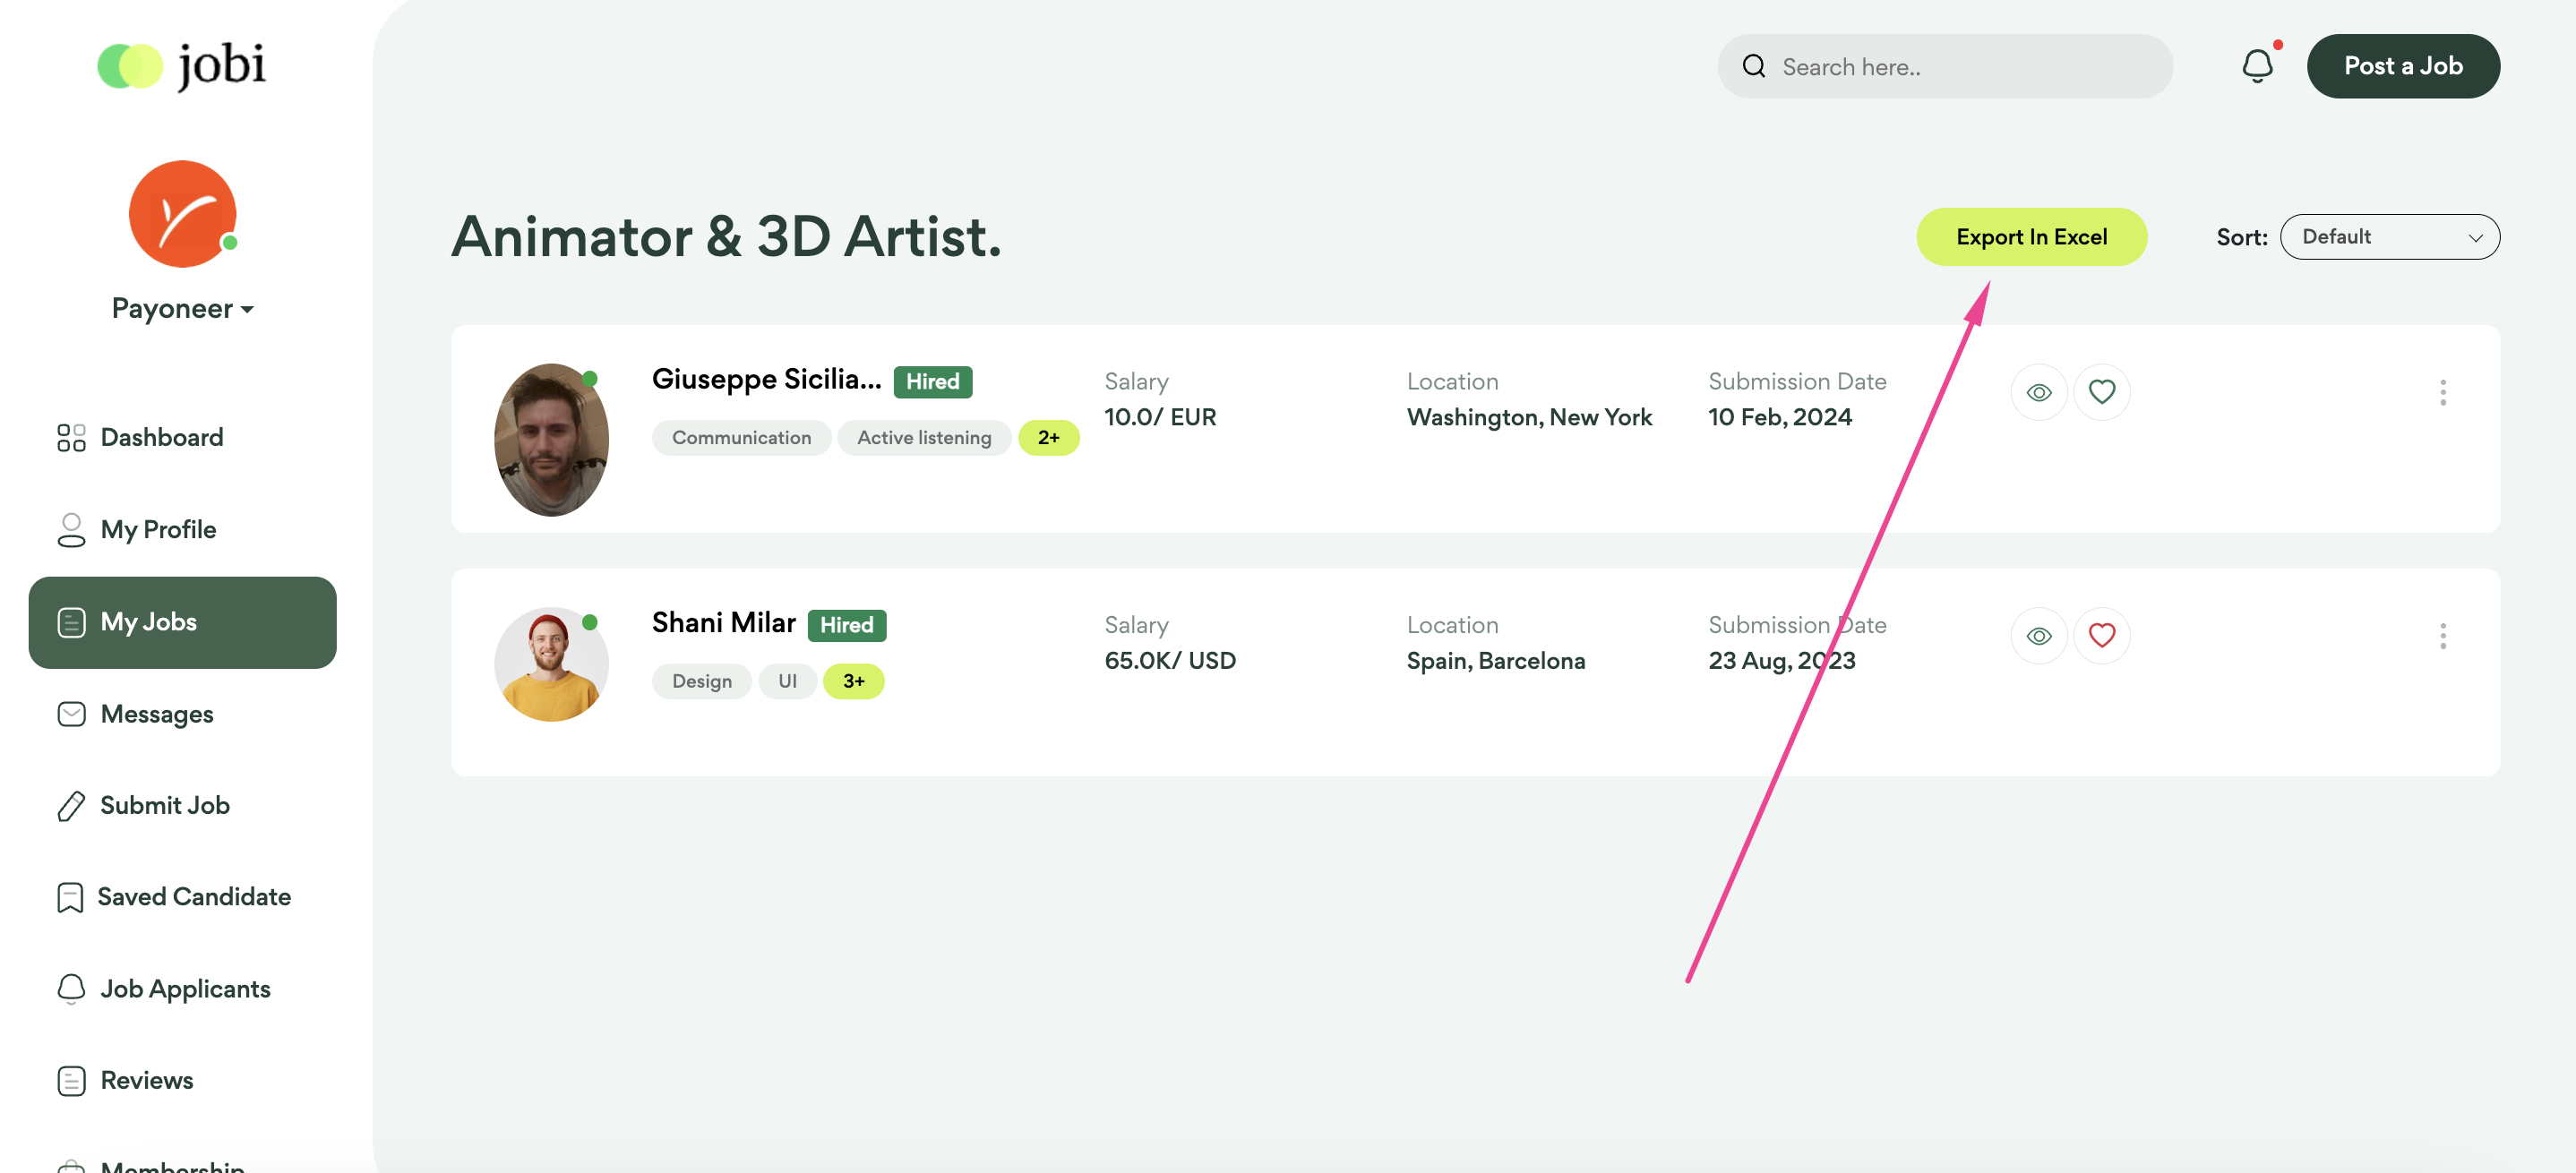This screenshot has height=1173, width=2576.
Task: Click salary value 65.0K/ USD
Action: coord(1170,660)
